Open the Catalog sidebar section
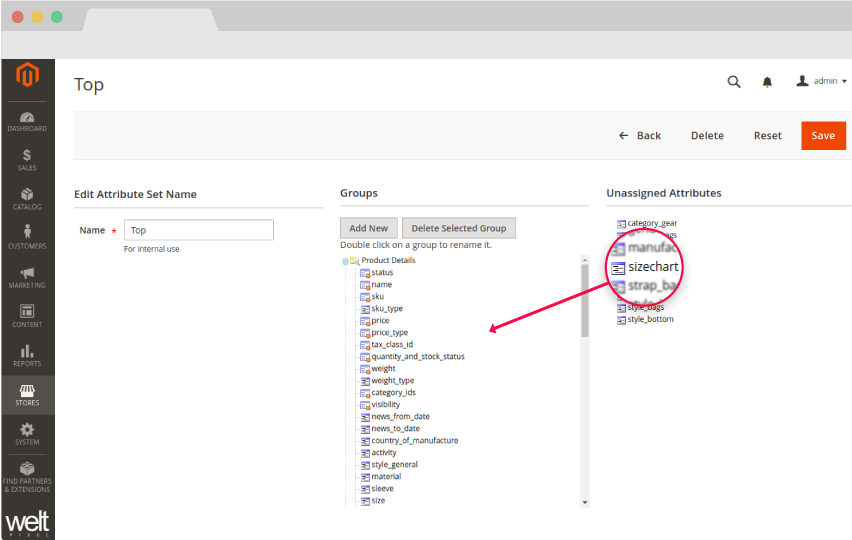 click(x=27, y=198)
